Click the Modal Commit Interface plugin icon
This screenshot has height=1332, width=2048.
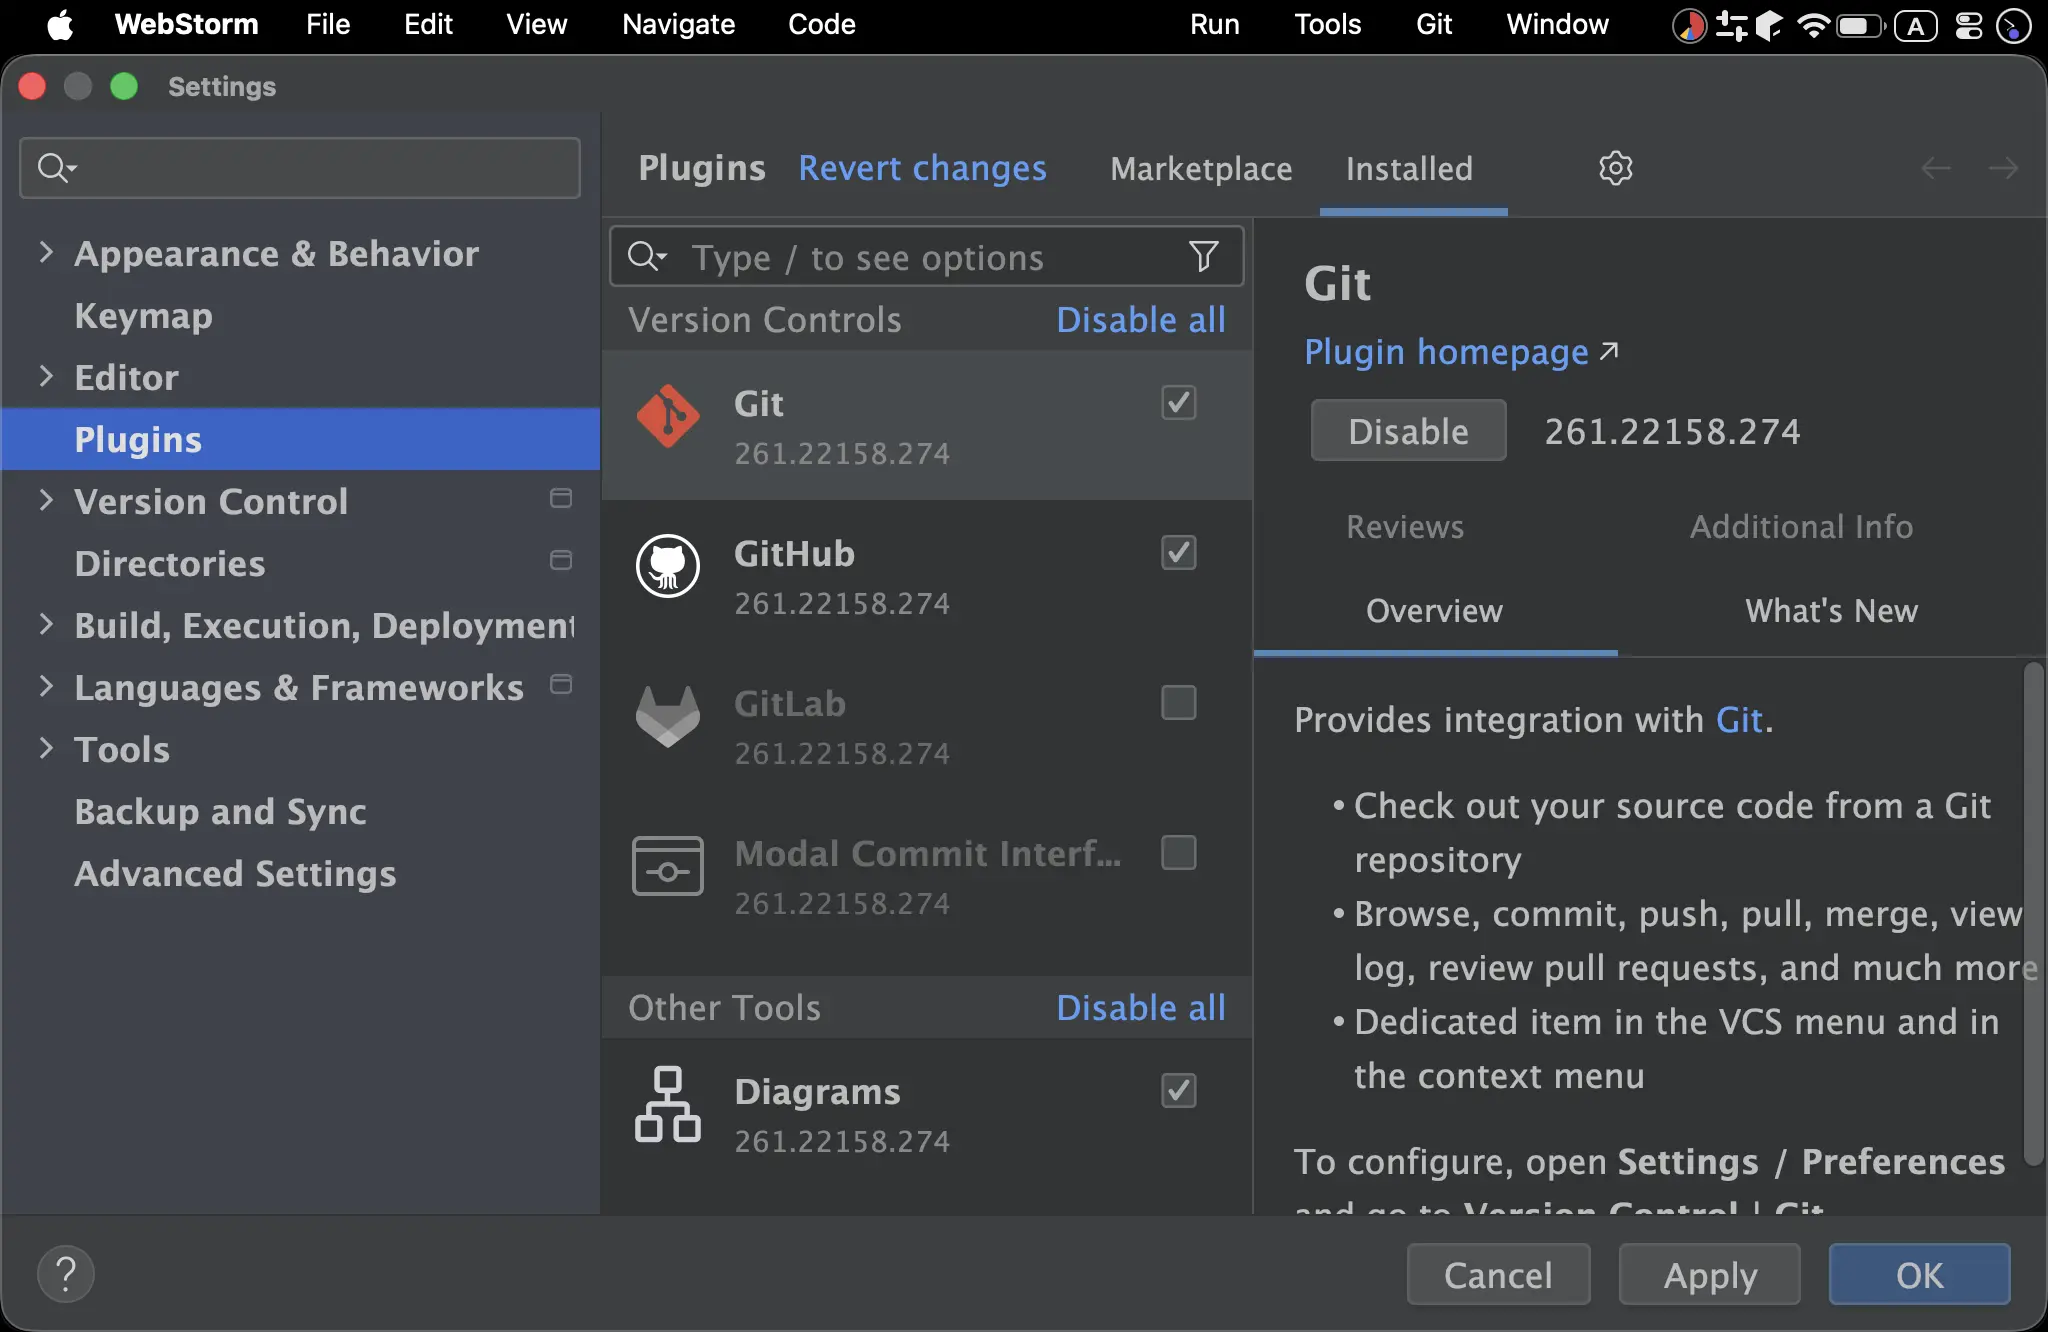668,866
